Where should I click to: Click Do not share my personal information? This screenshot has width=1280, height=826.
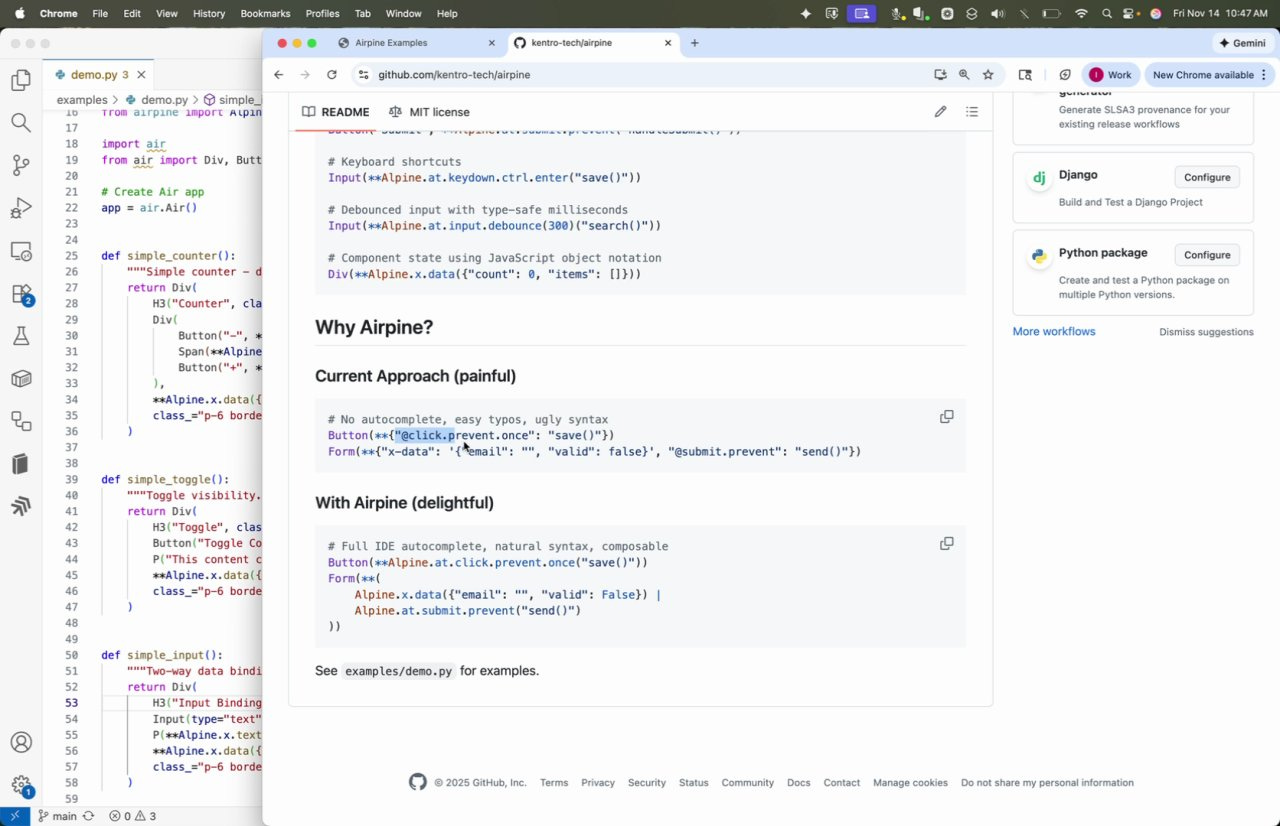click(1047, 783)
